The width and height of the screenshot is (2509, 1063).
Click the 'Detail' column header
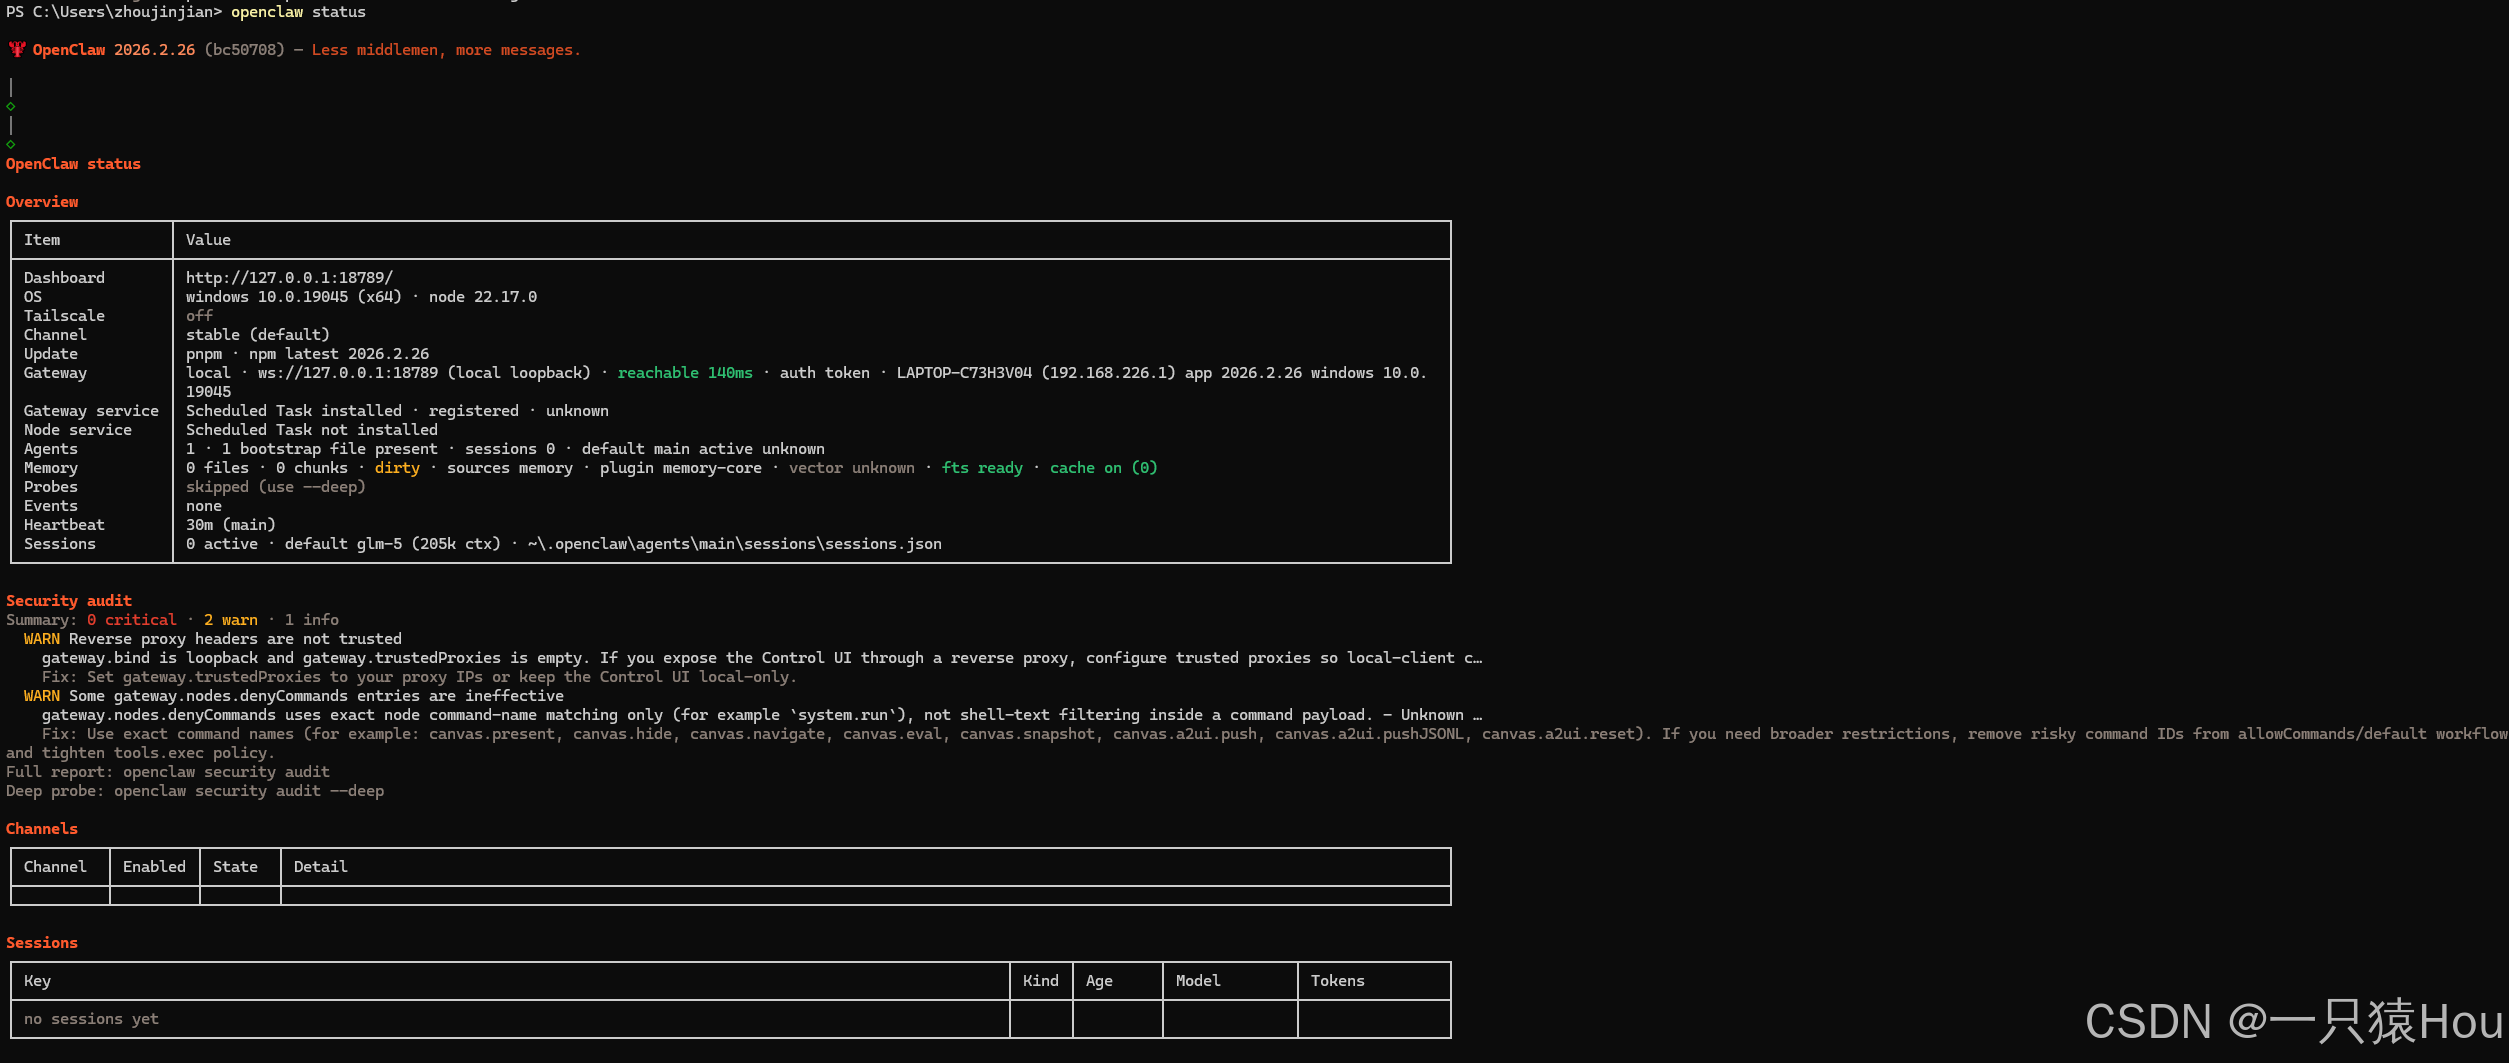point(320,867)
